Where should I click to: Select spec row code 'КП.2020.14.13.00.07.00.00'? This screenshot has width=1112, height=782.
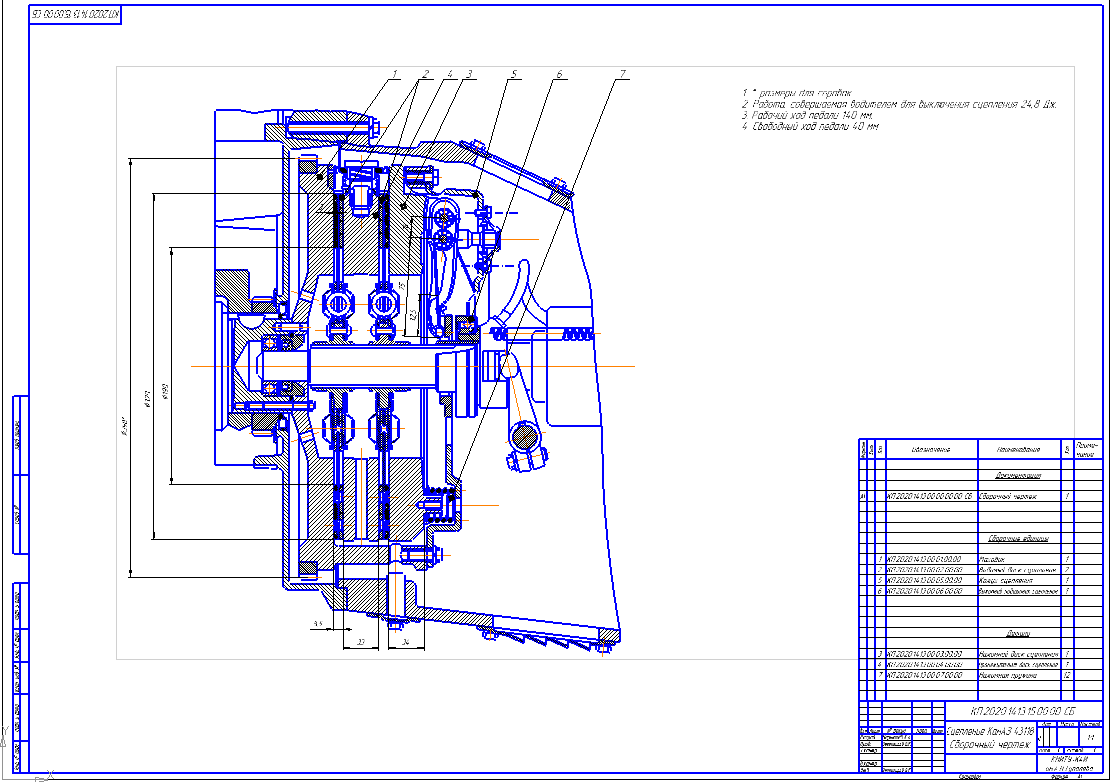(x=924, y=675)
